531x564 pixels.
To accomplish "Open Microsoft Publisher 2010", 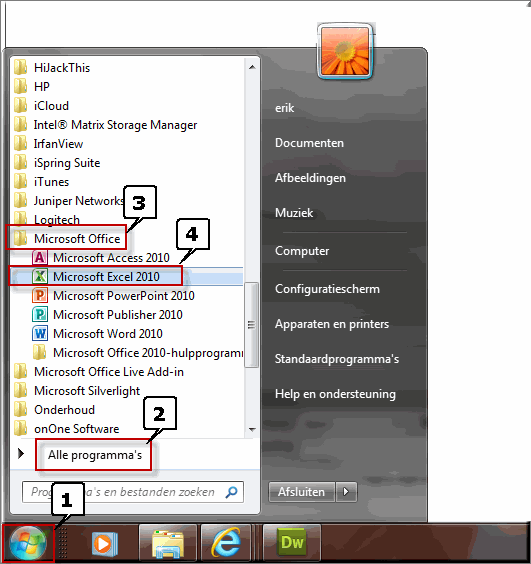I will coord(127,315).
